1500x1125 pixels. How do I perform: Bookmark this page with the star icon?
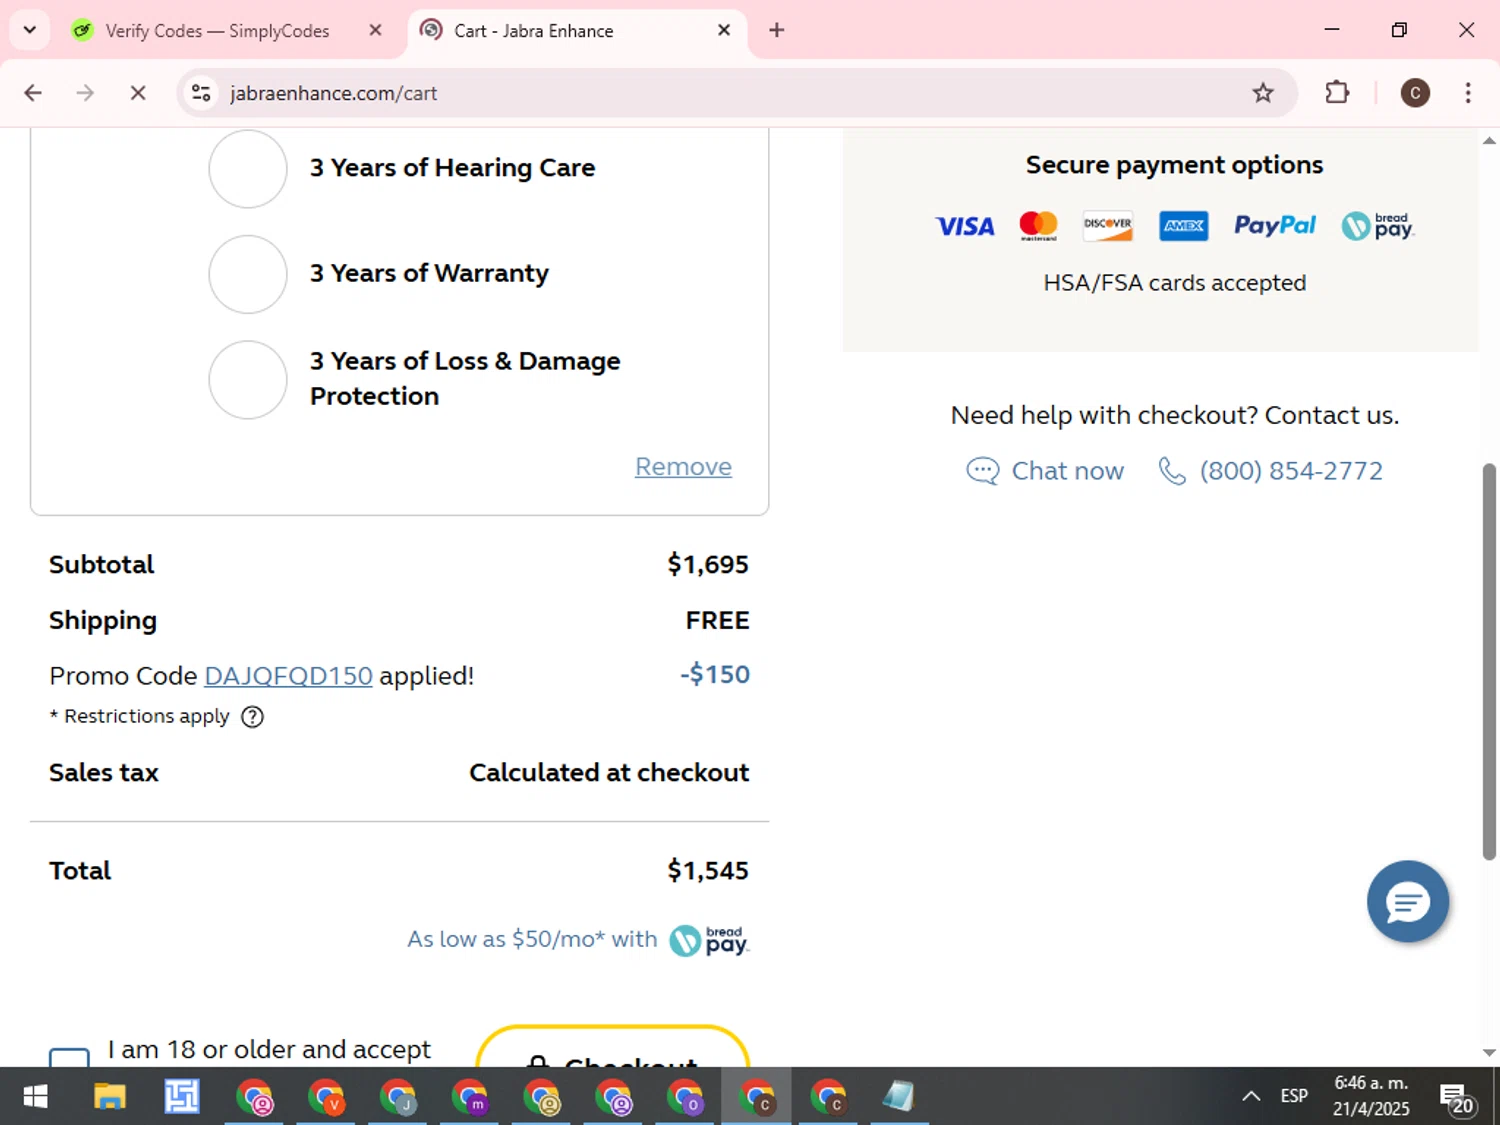pyautogui.click(x=1263, y=93)
